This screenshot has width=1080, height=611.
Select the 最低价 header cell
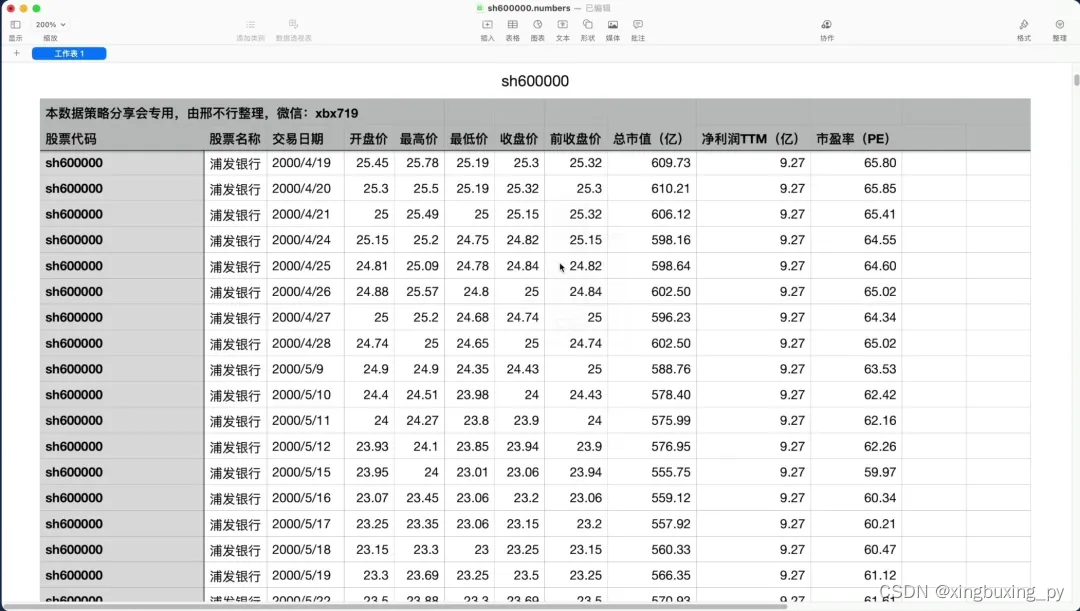point(469,138)
